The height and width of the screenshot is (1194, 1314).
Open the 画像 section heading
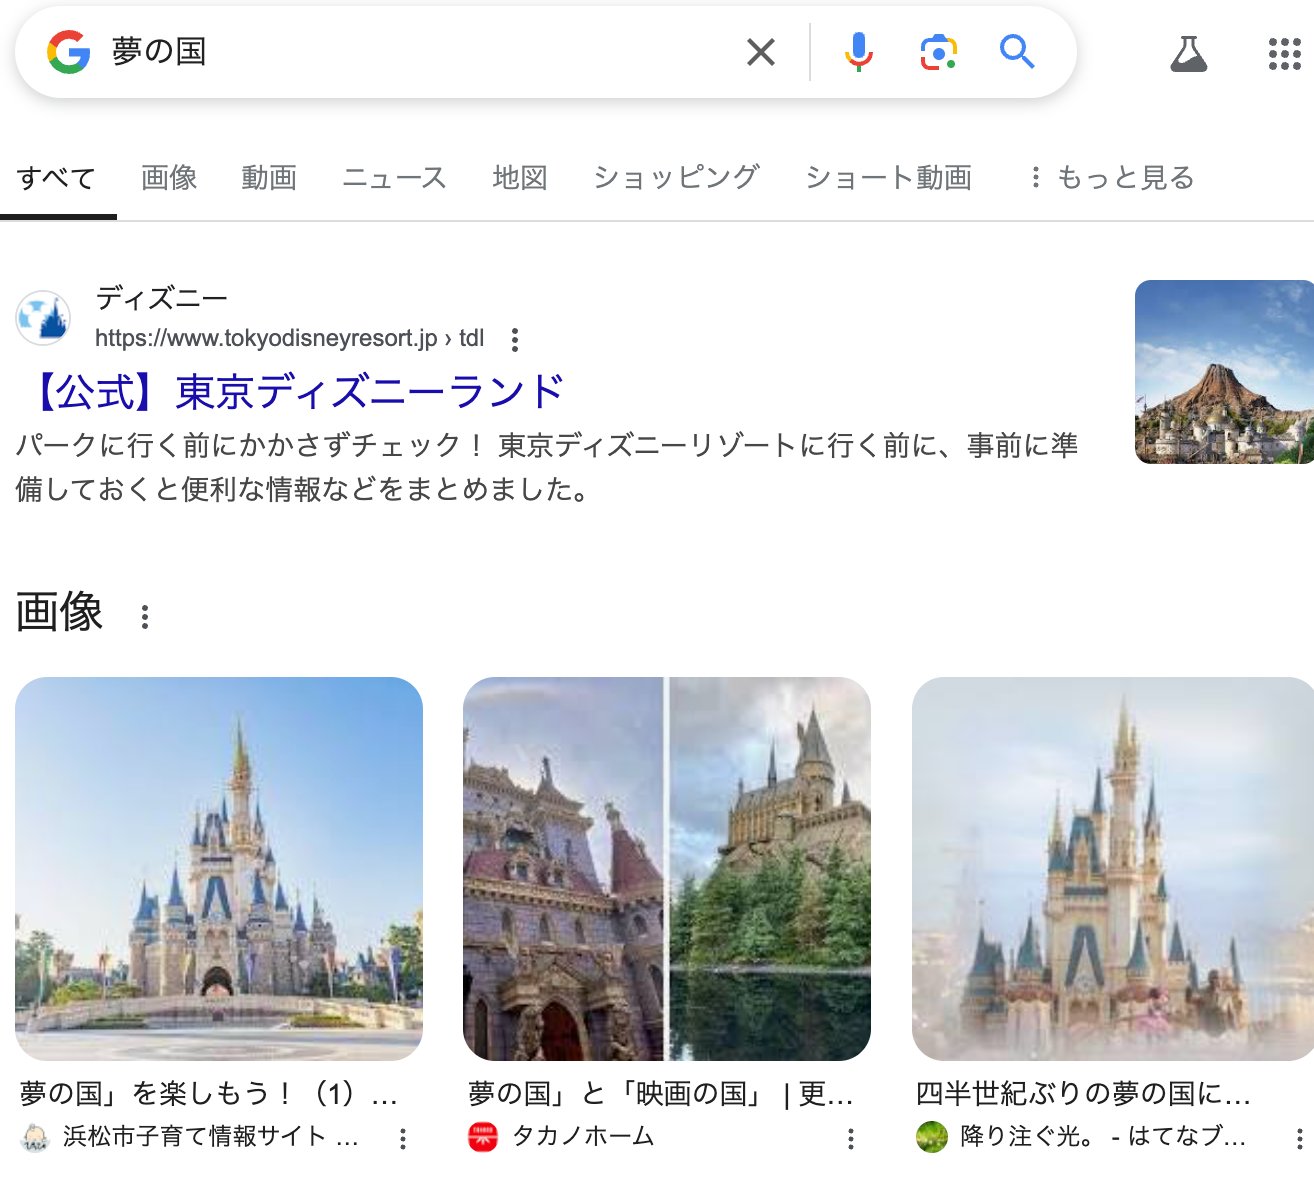tap(60, 612)
